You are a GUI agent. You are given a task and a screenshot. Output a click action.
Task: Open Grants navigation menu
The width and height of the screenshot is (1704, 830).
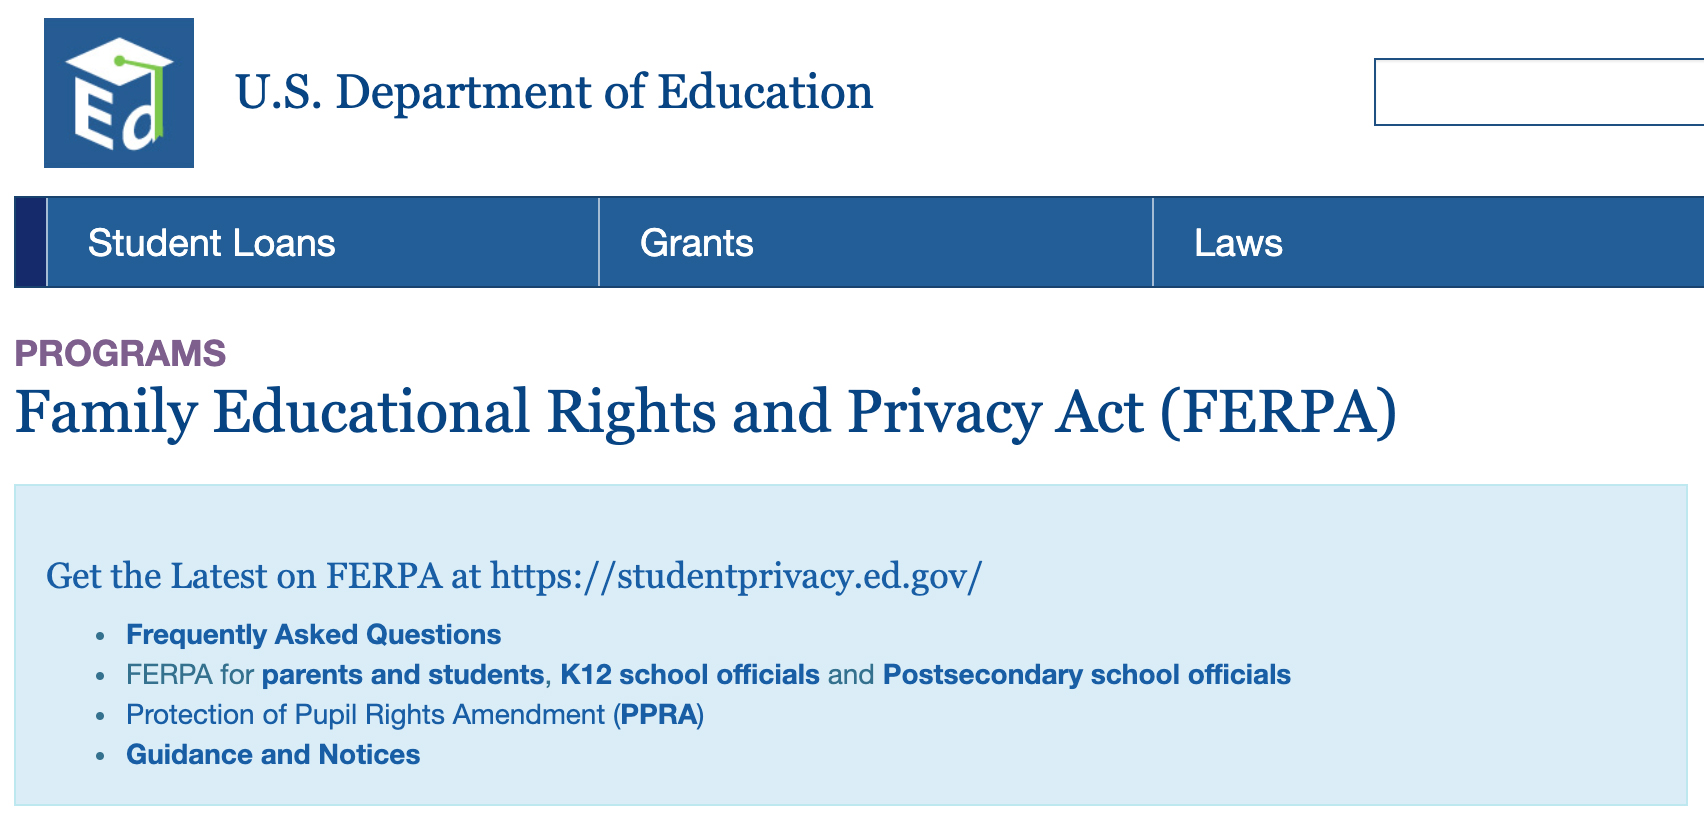(x=696, y=242)
